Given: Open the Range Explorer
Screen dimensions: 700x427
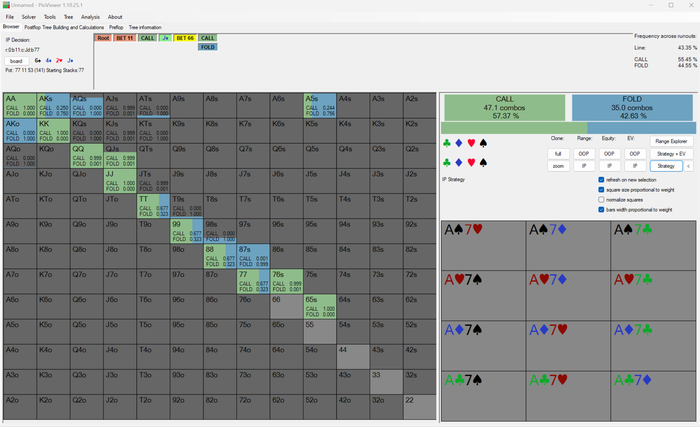Looking at the screenshot, I should tap(671, 141).
